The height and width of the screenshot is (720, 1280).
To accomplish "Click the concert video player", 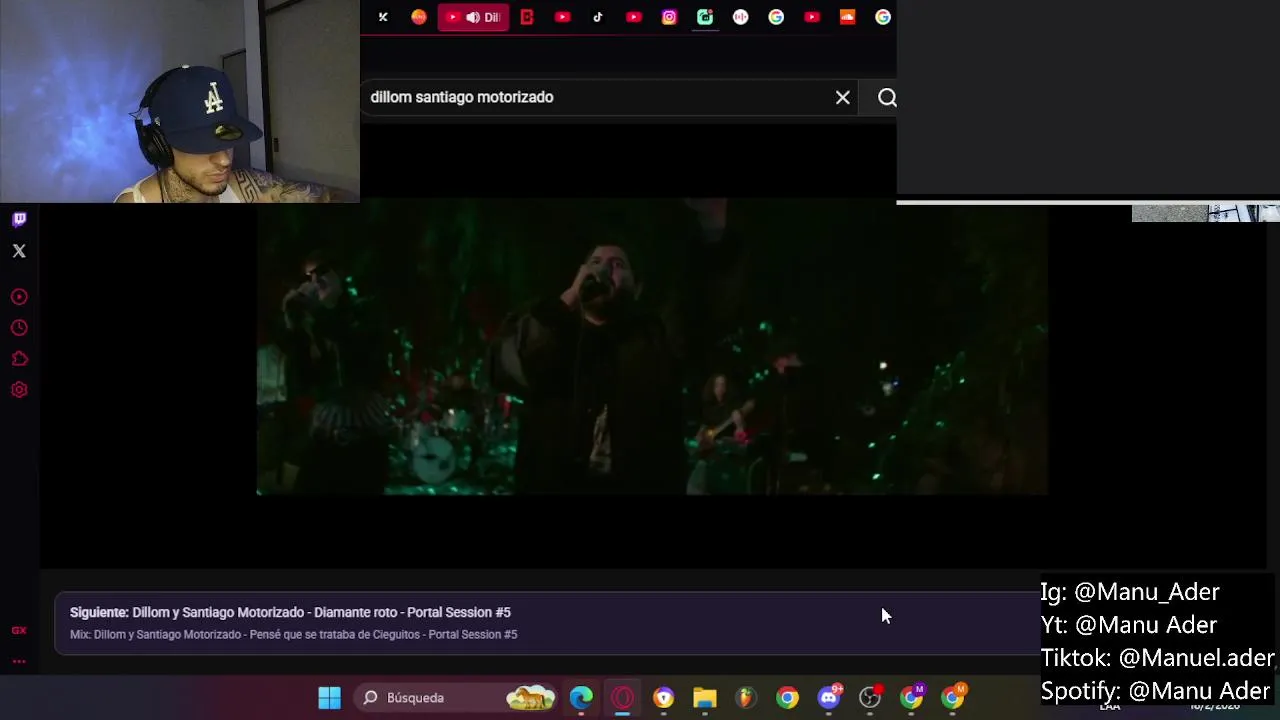I will [x=652, y=347].
